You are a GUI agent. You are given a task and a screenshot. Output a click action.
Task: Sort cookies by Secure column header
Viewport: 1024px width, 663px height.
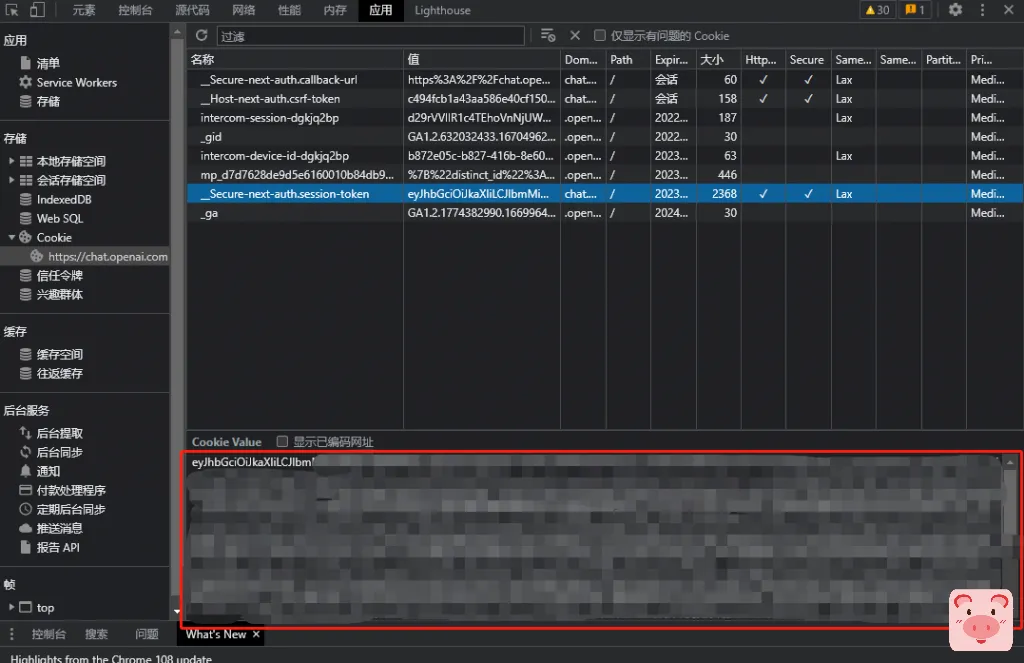[x=808, y=59]
